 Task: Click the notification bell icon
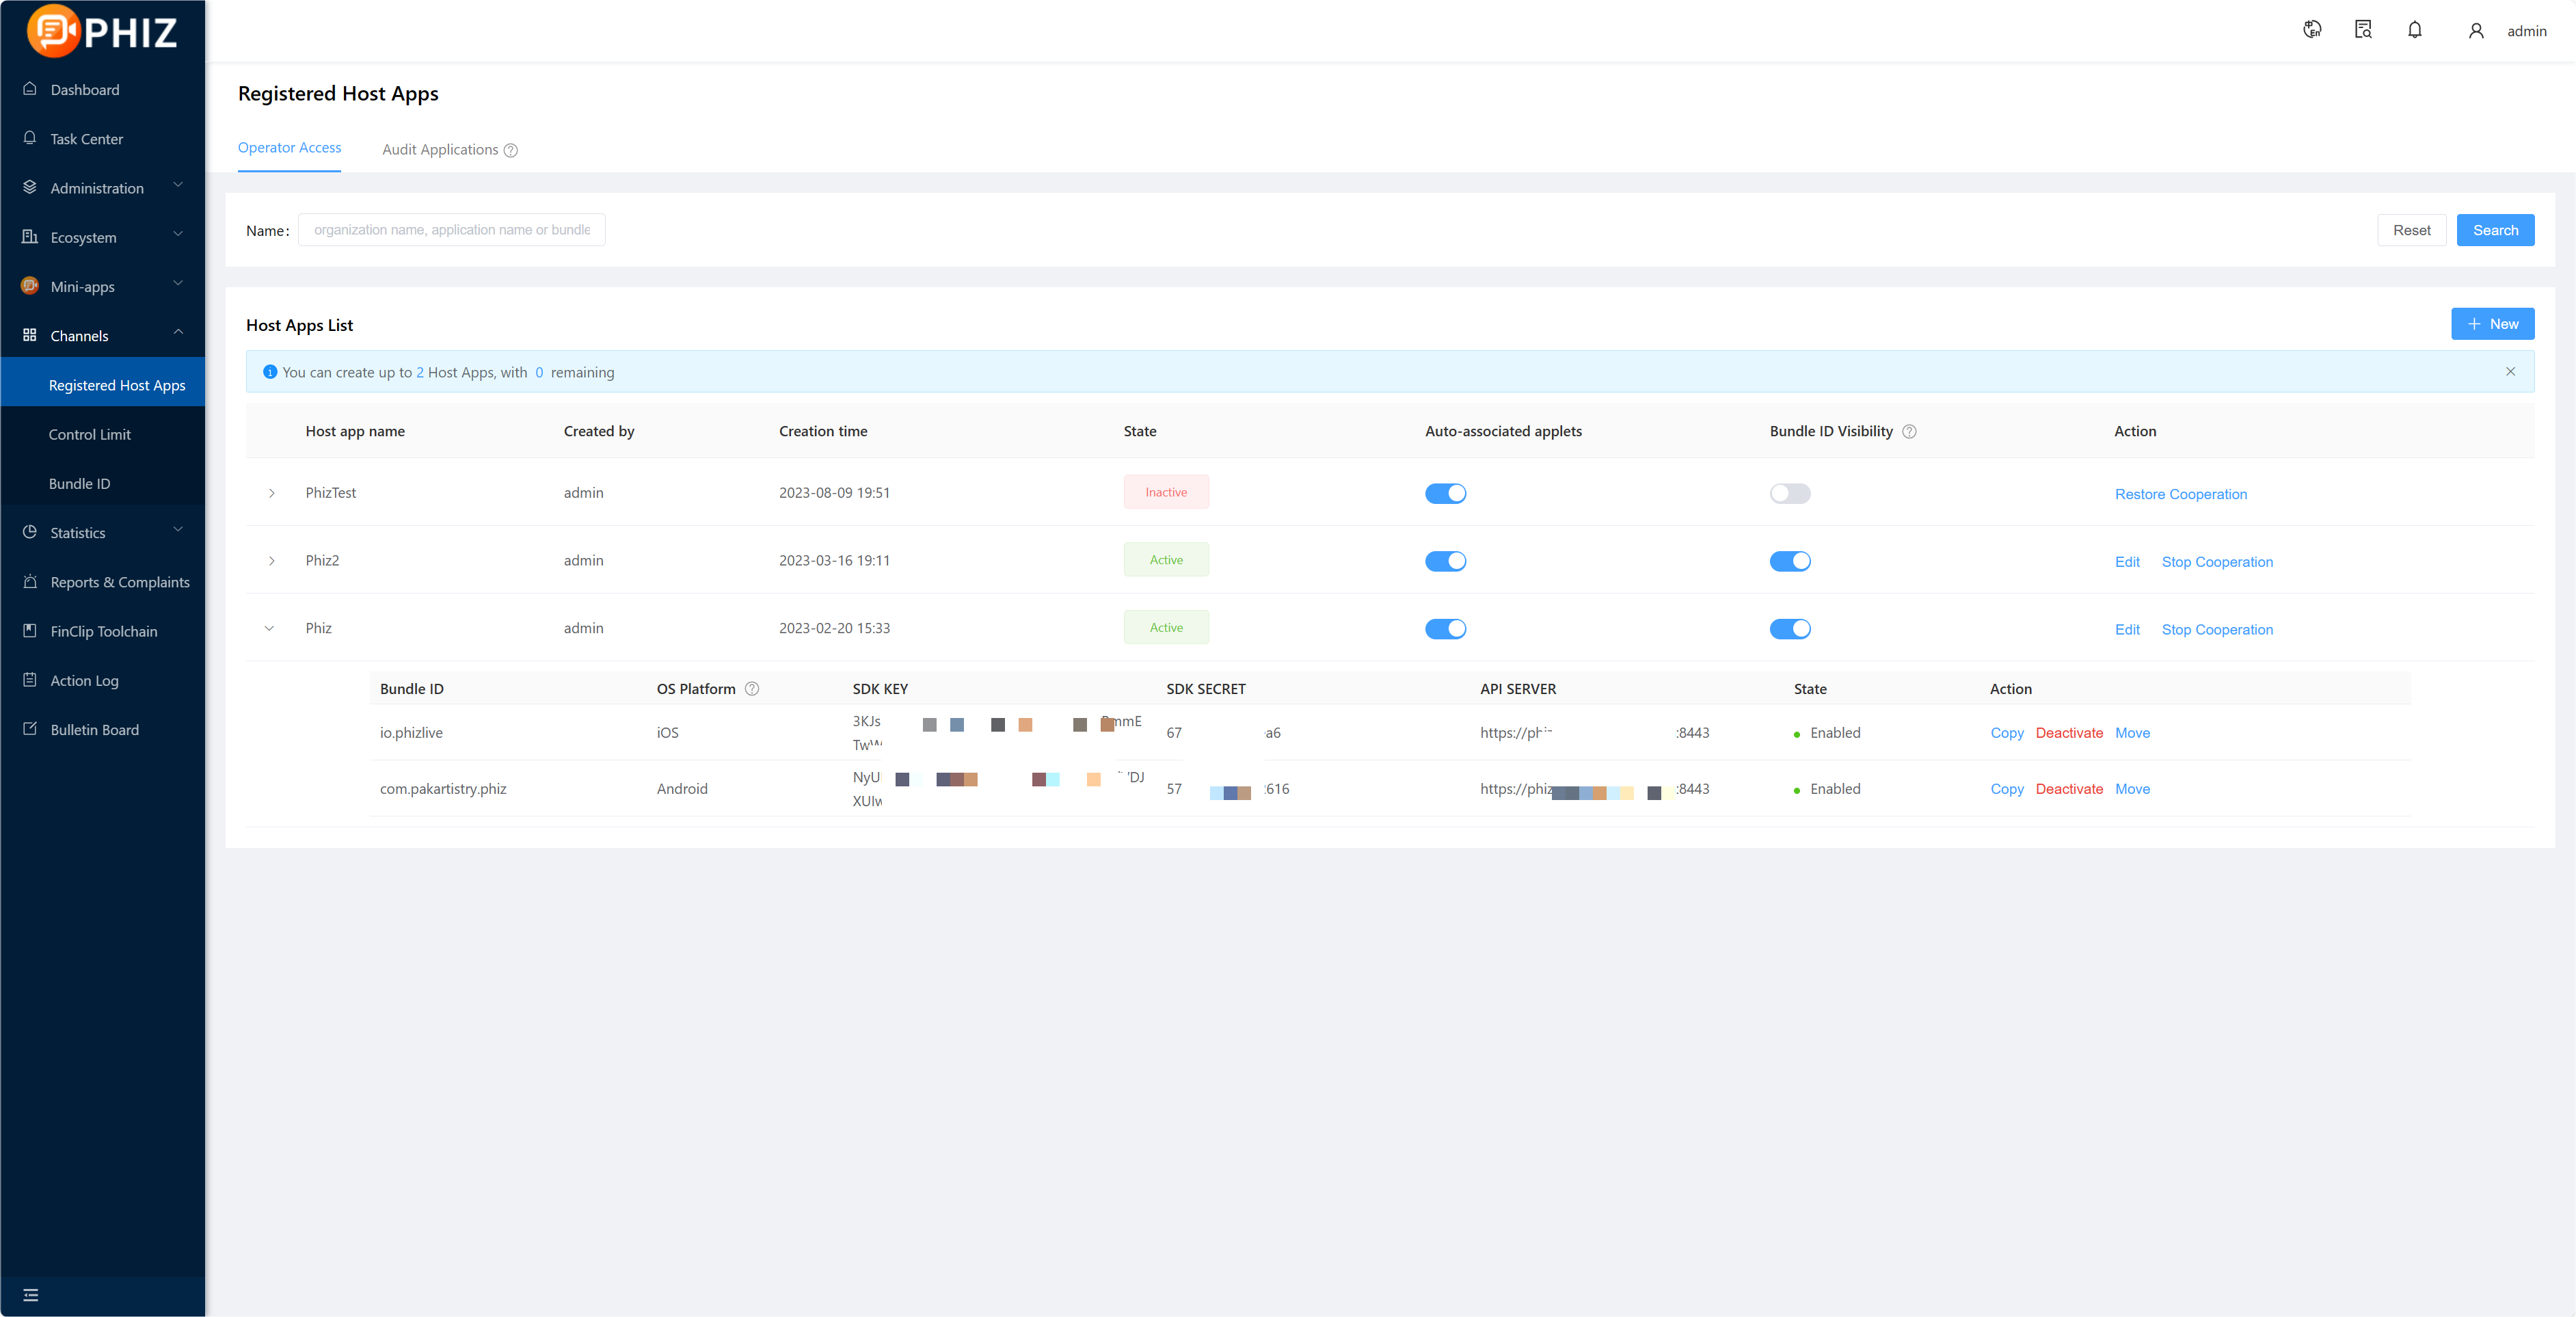(x=2414, y=30)
